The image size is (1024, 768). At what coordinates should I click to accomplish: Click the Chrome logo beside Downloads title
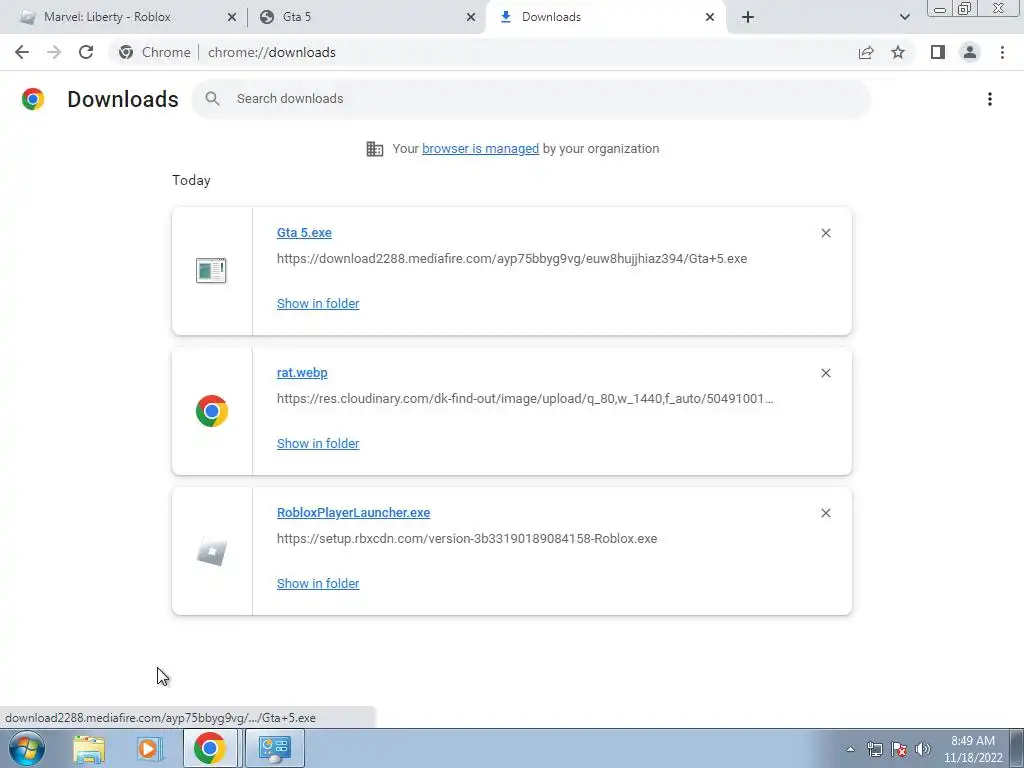(33, 99)
